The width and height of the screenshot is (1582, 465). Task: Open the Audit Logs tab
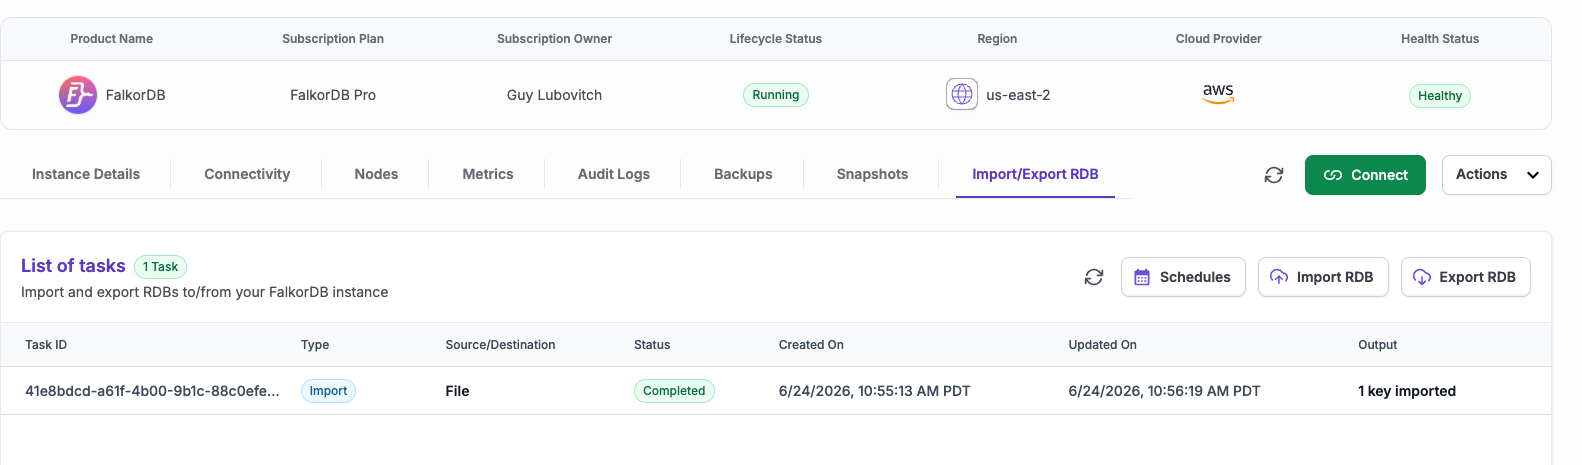[614, 174]
